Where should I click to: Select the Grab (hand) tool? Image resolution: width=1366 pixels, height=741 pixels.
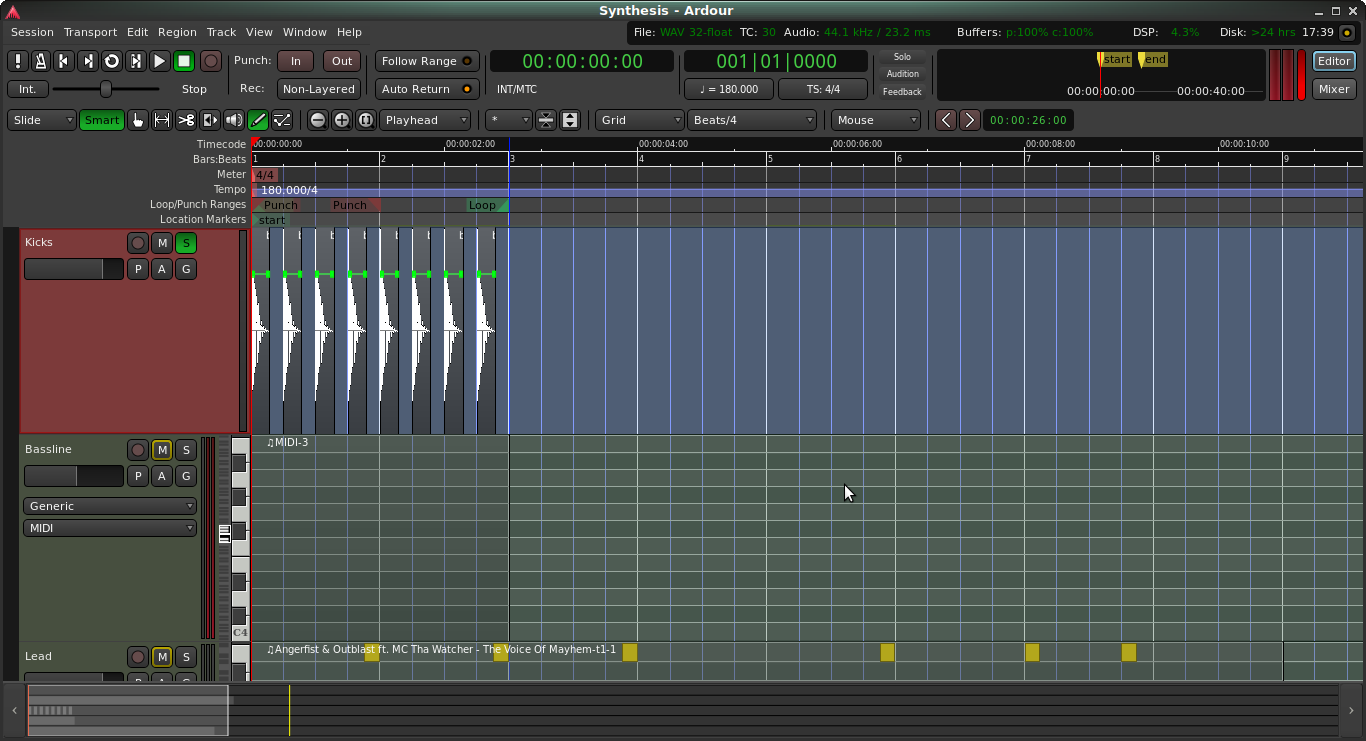(137, 120)
